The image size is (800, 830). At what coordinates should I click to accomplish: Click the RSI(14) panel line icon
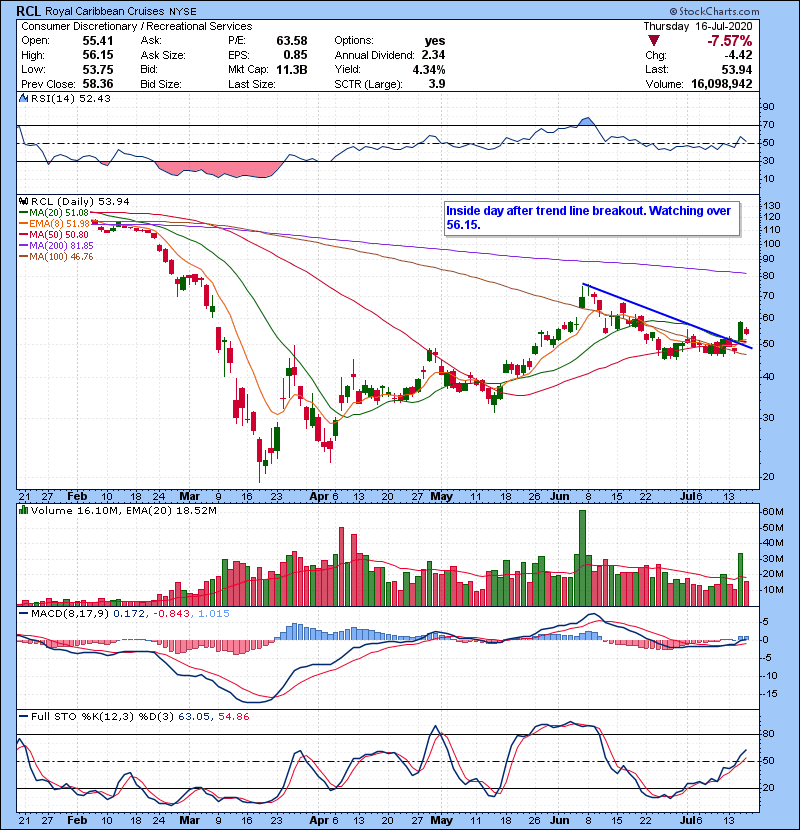pyautogui.click(x=24, y=98)
